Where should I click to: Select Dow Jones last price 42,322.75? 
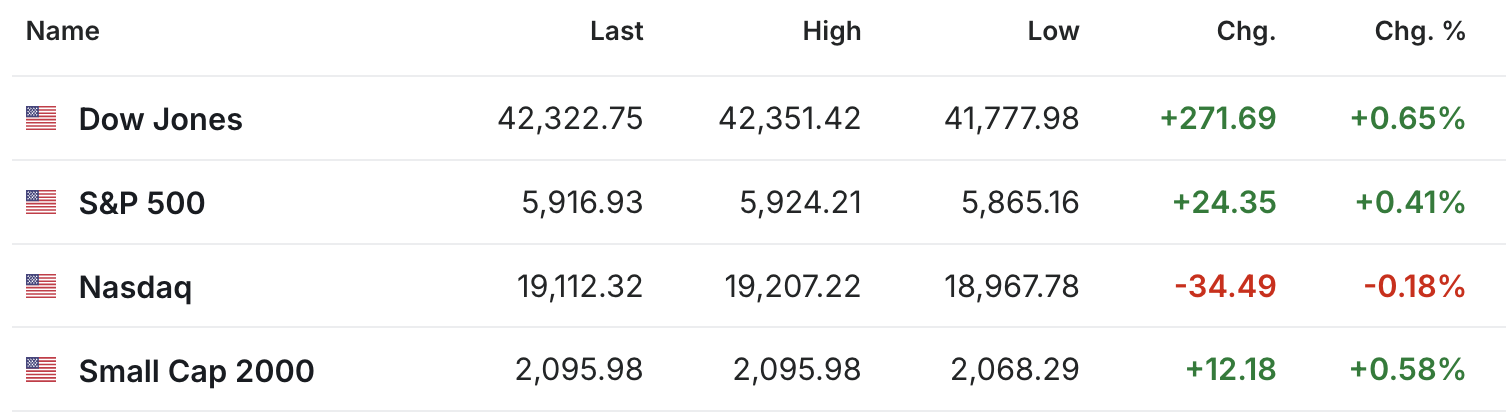571,119
